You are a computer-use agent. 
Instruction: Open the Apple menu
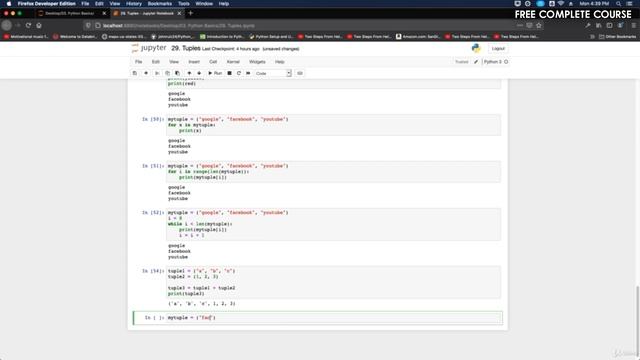tap(9, 4)
